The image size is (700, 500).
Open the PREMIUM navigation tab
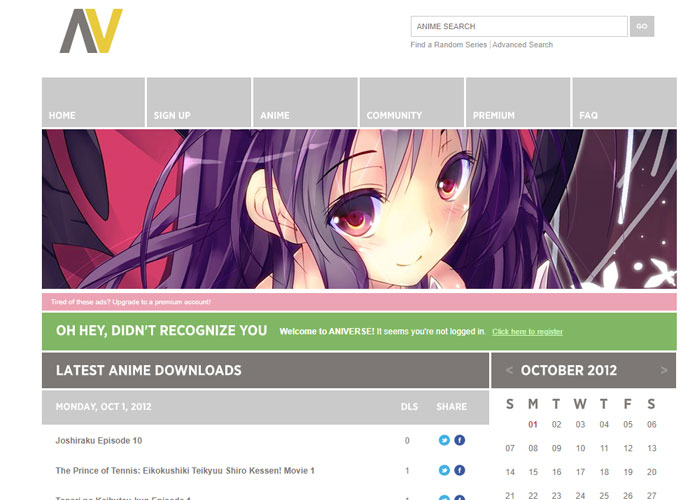518,102
